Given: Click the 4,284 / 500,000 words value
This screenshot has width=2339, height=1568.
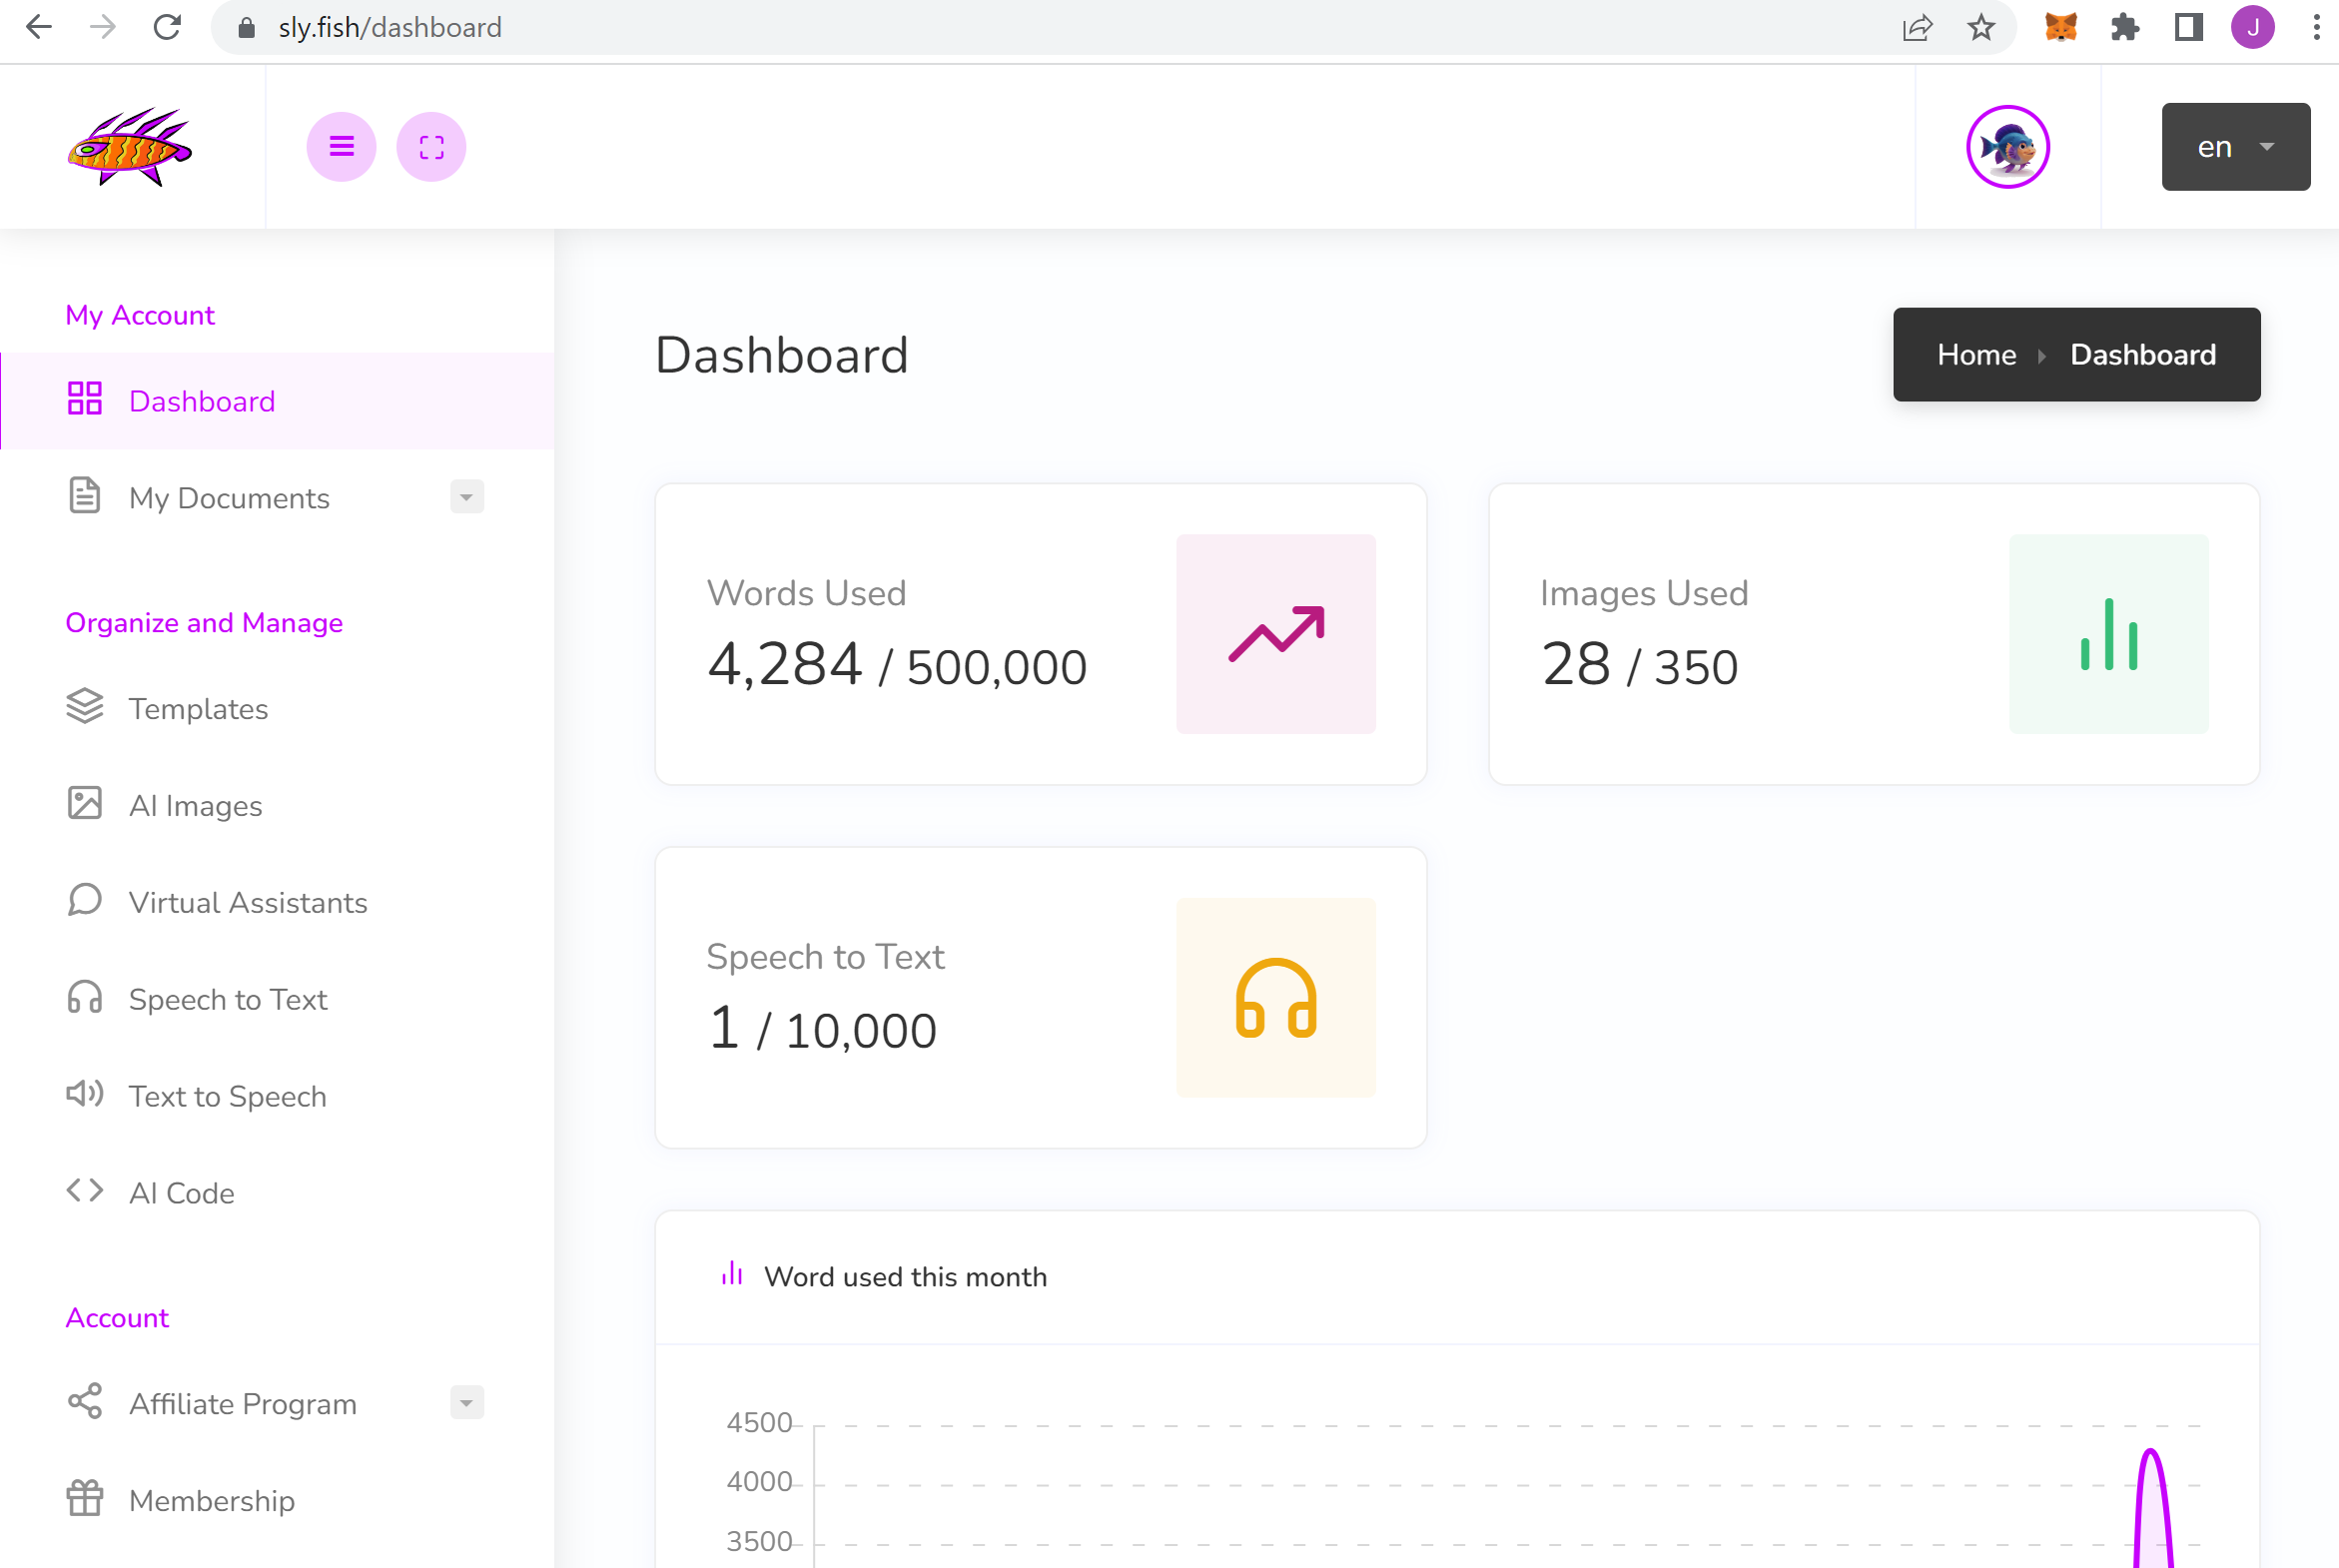Looking at the screenshot, I should click(897, 665).
